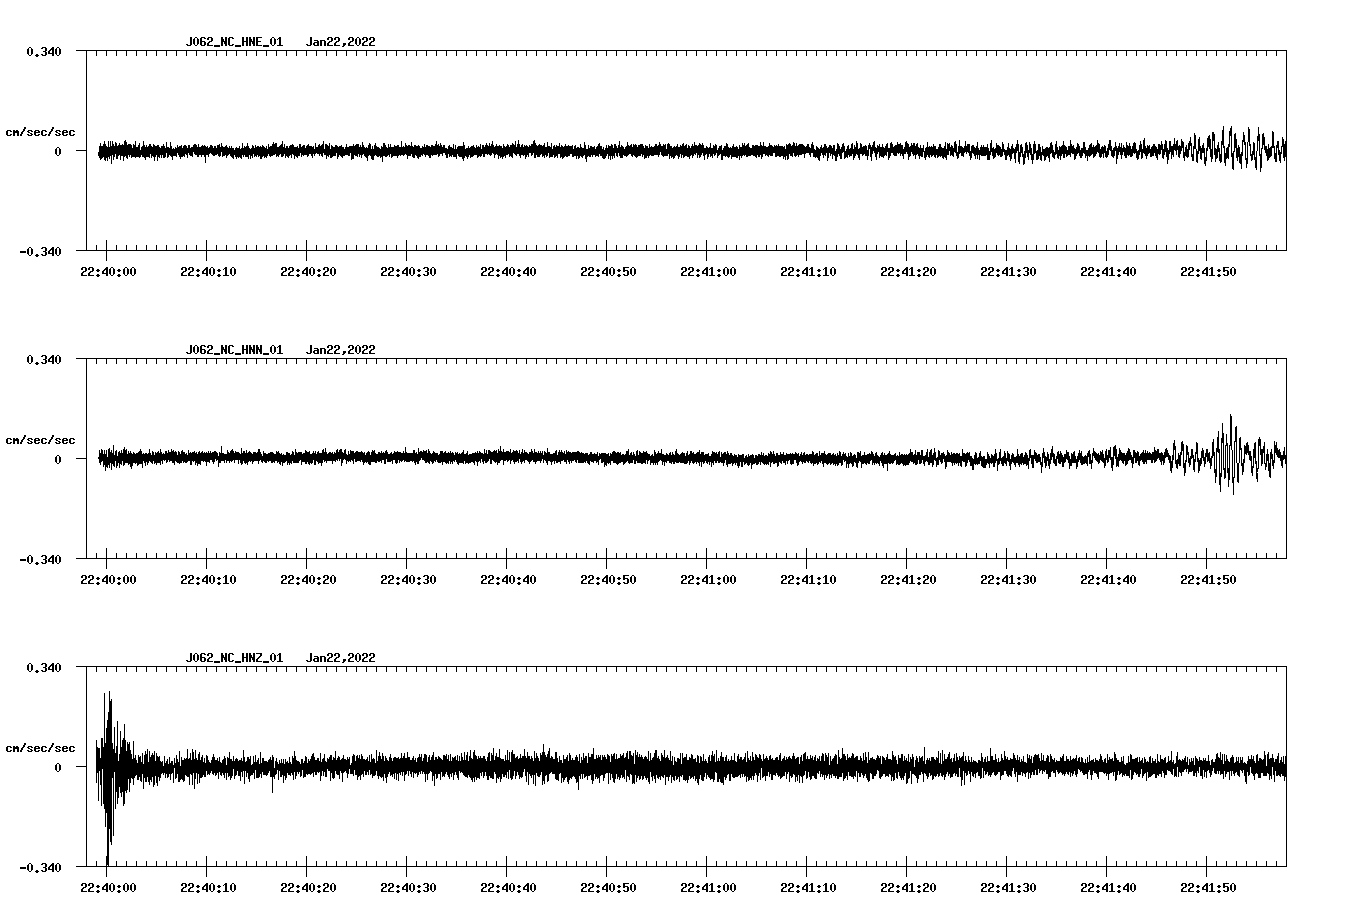Click the 22:40:30 time label on HNZ axis
Viewport: 1358px width, 924px height.
click(408, 888)
